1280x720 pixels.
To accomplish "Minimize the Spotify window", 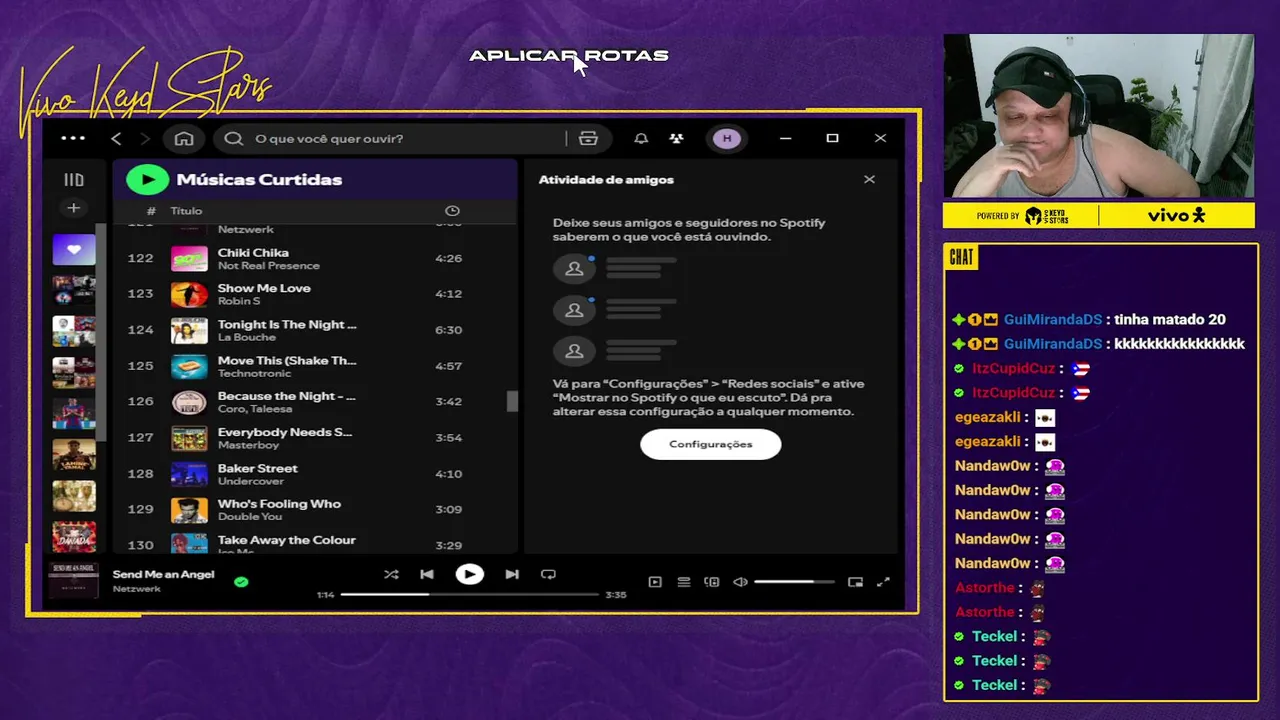I will tap(785, 138).
